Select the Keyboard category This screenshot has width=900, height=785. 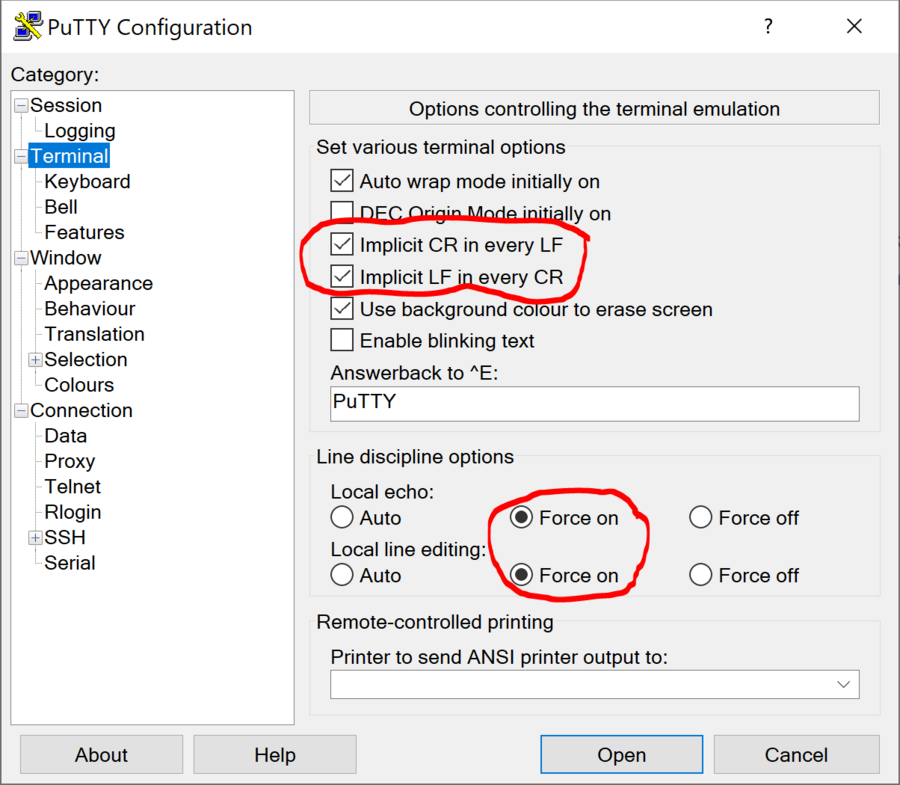tap(86, 181)
